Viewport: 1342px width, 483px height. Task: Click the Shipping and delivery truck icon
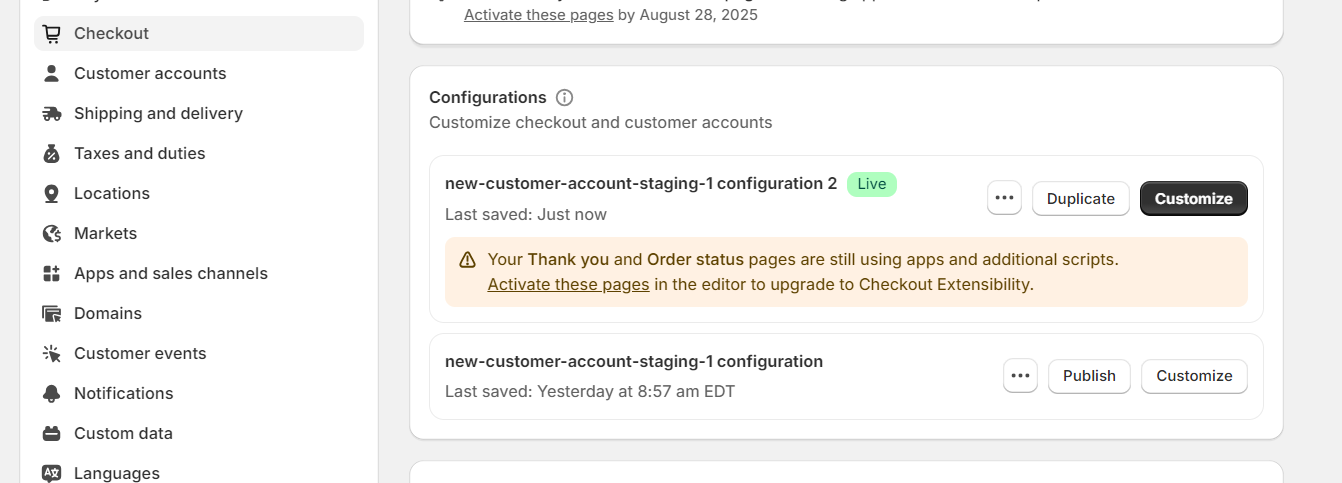pyautogui.click(x=52, y=114)
